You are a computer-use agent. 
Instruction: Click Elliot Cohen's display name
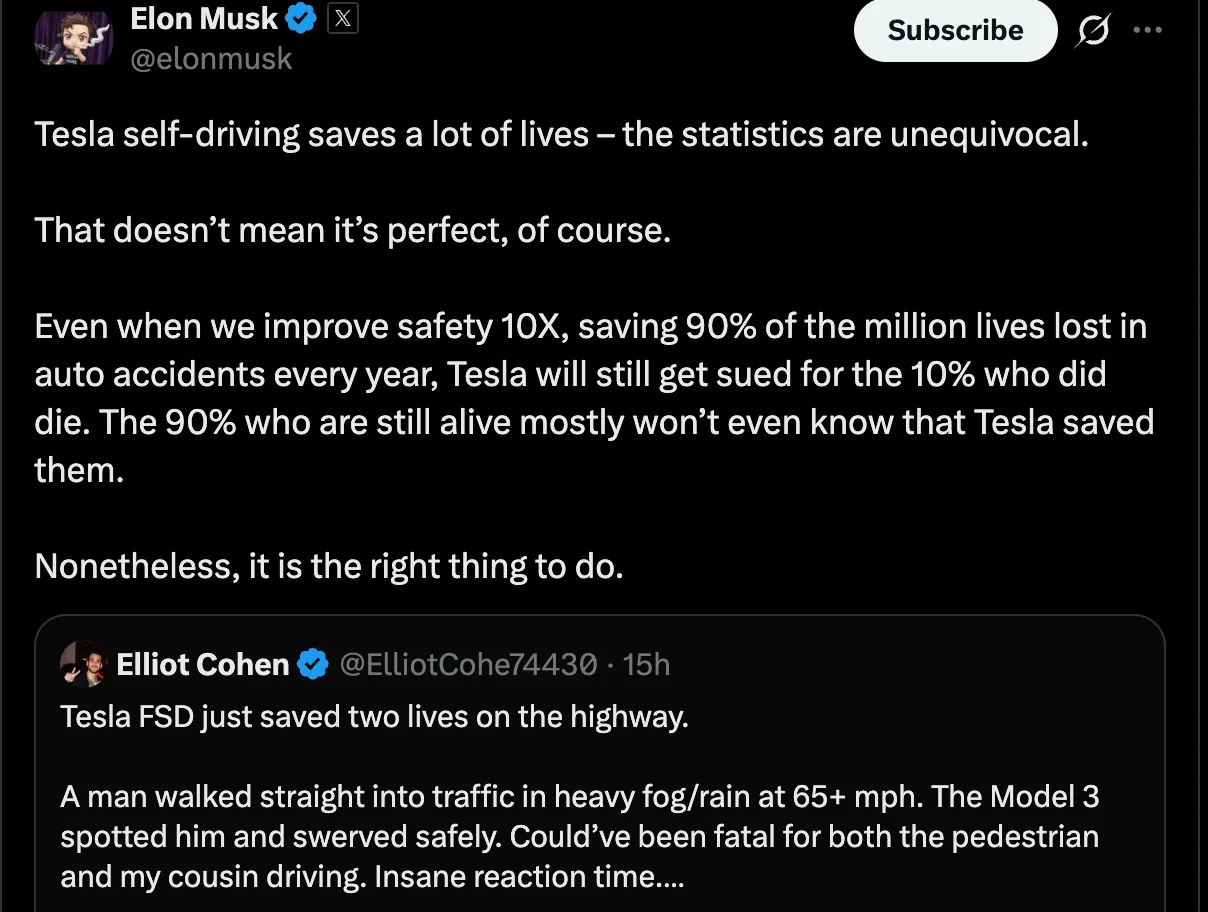pos(202,664)
